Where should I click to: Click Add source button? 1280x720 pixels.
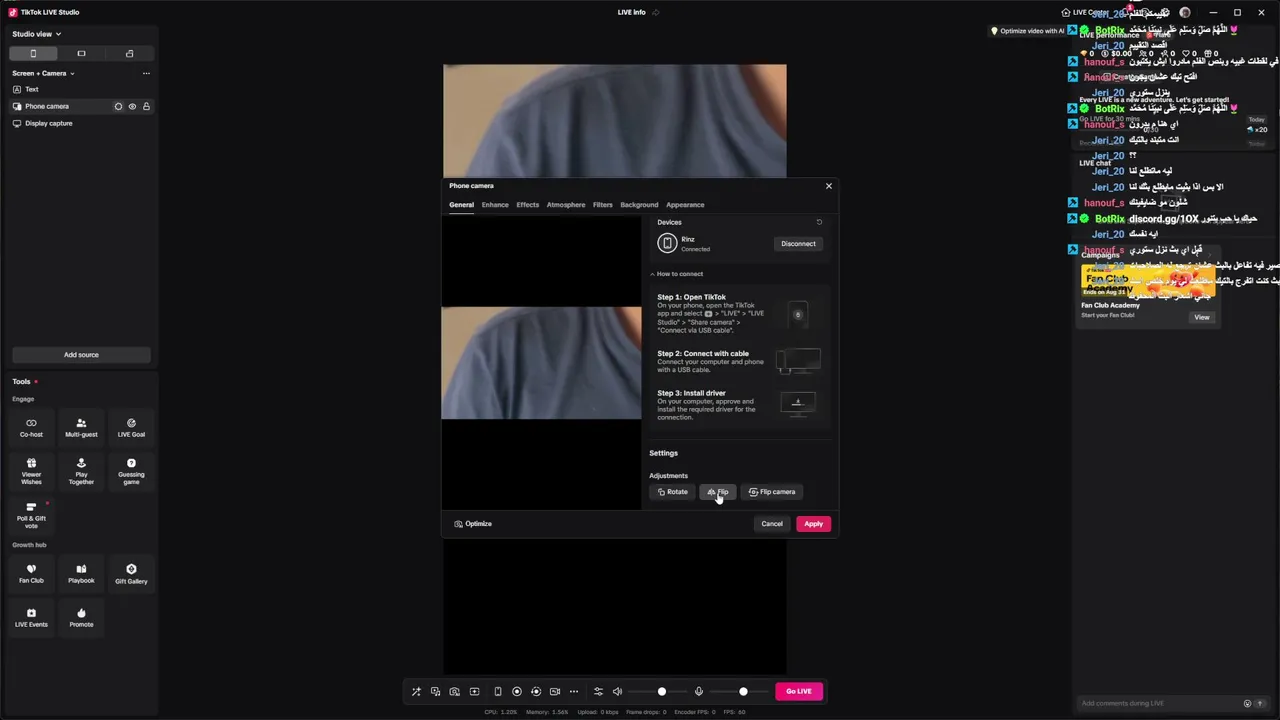81,355
